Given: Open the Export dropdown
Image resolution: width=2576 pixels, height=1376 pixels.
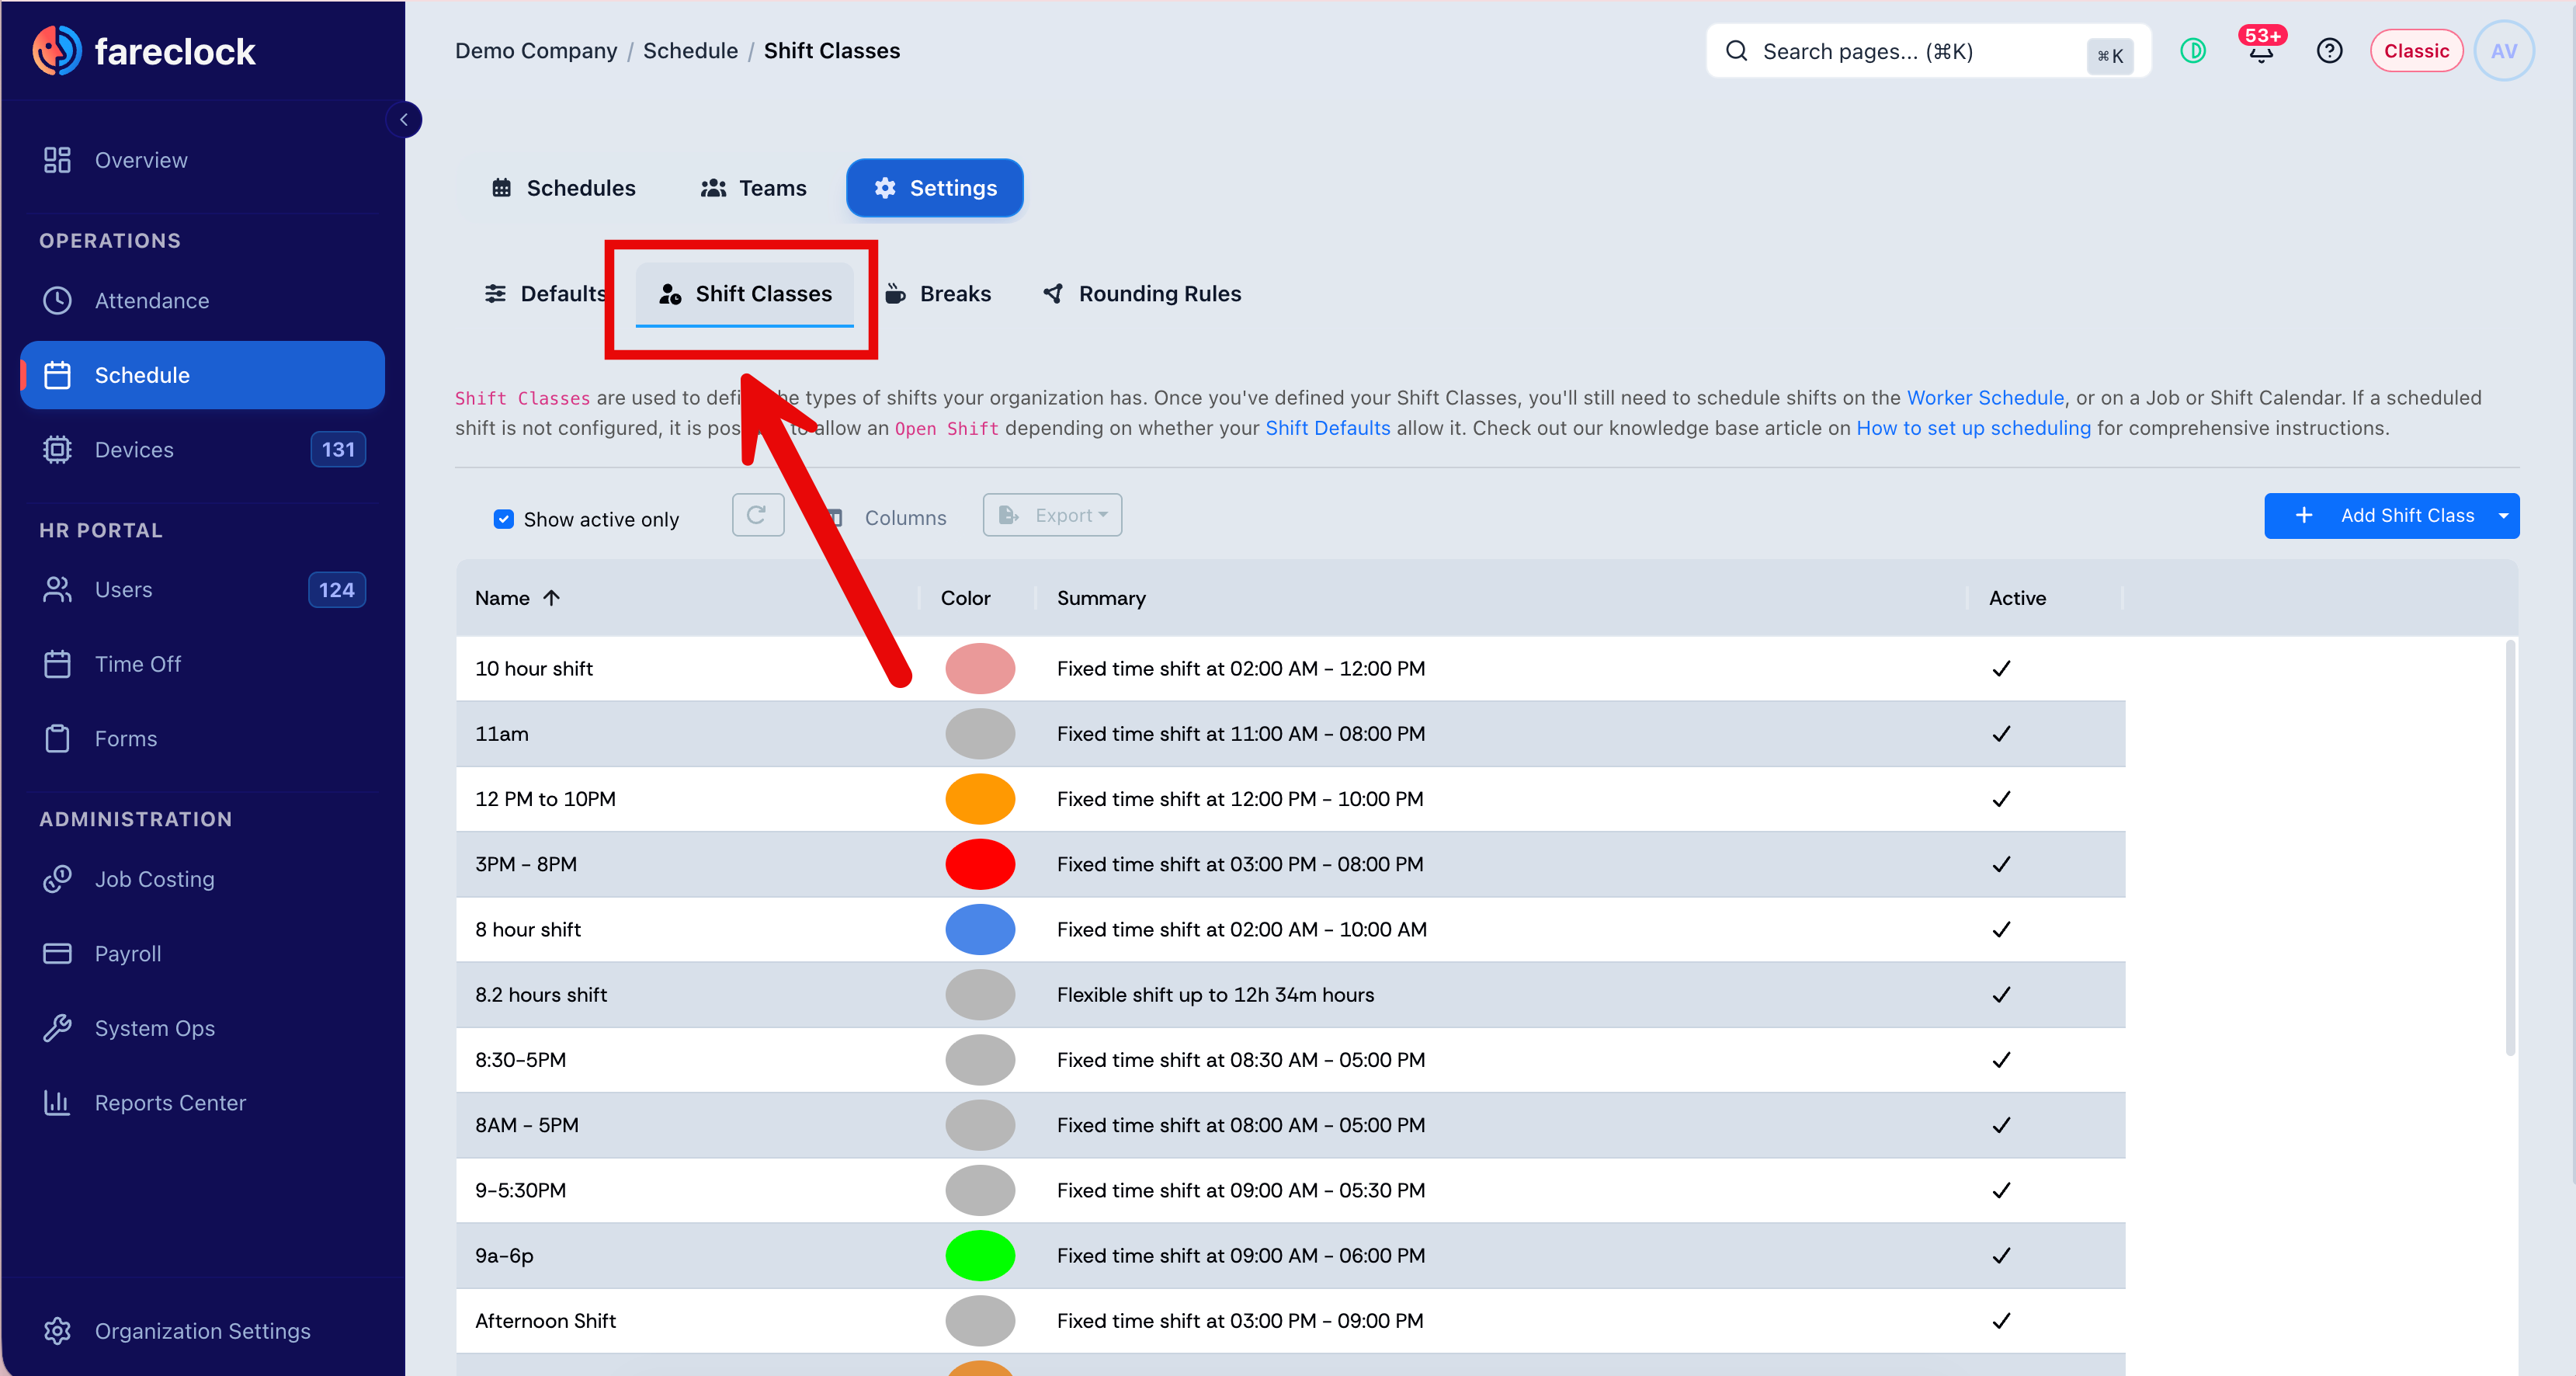Looking at the screenshot, I should coord(1052,515).
